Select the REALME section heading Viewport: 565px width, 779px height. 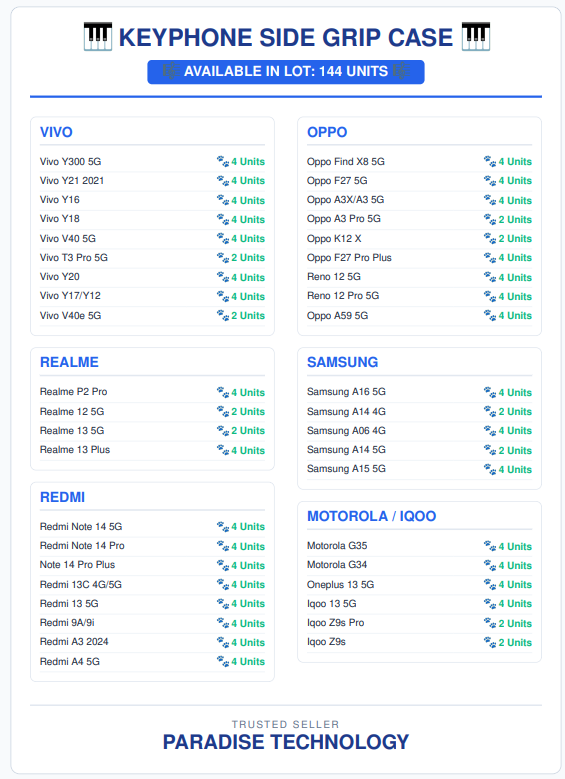pos(69,362)
